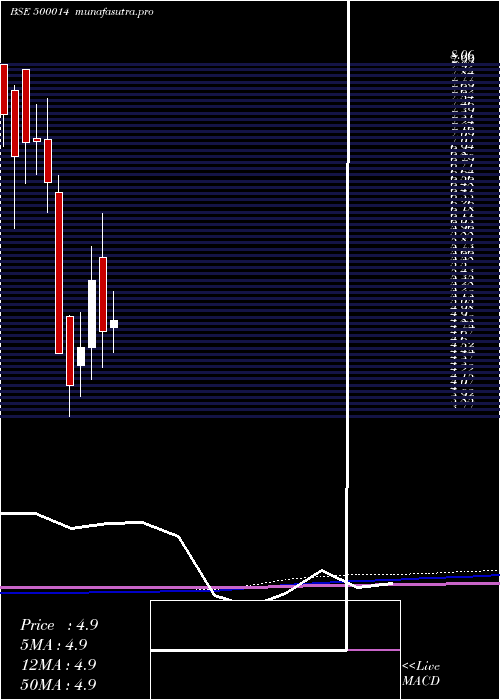Select the 12MA : 4.9 value

pos(59,664)
